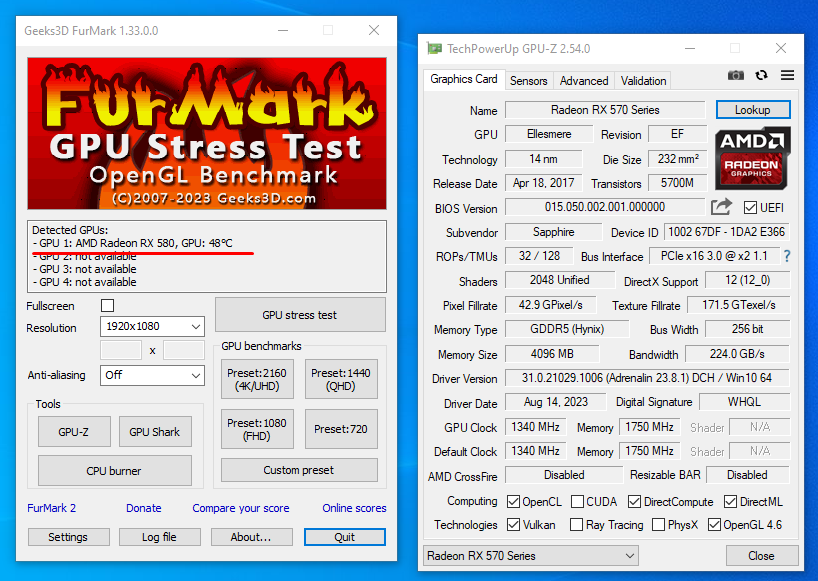This screenshot has height=581, width=818.
Task: Click the Lookup button in GPU-Z
Action: pyautogui.click(x=753, y=110)
